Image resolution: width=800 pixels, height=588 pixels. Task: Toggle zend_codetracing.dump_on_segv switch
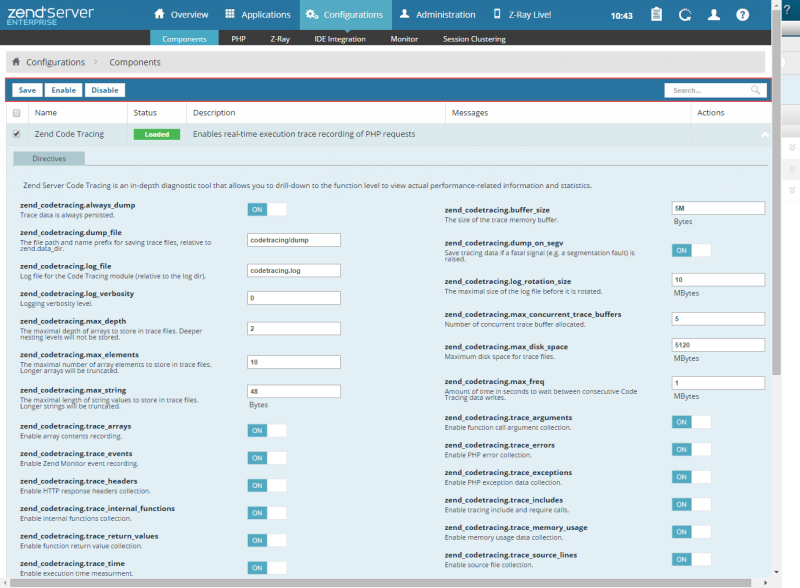coord(691,250)
